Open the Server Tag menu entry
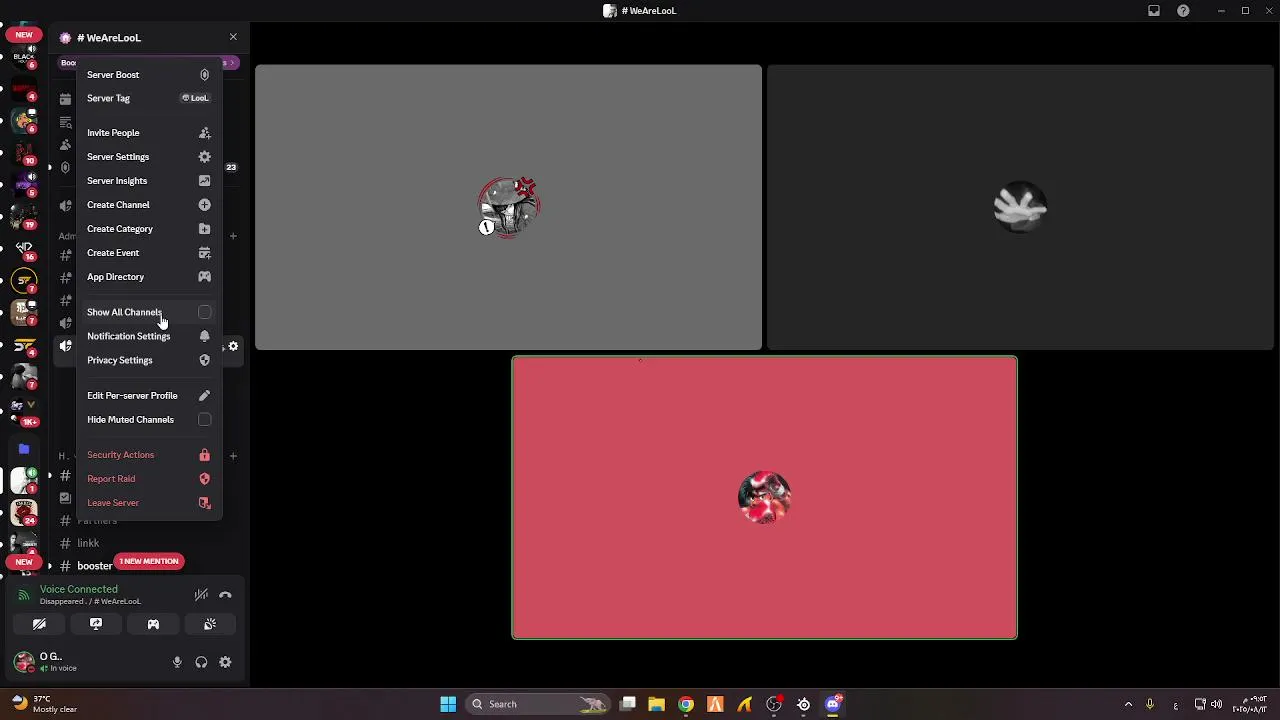This screenshot has height=720, width=1280. pos(148,98)
